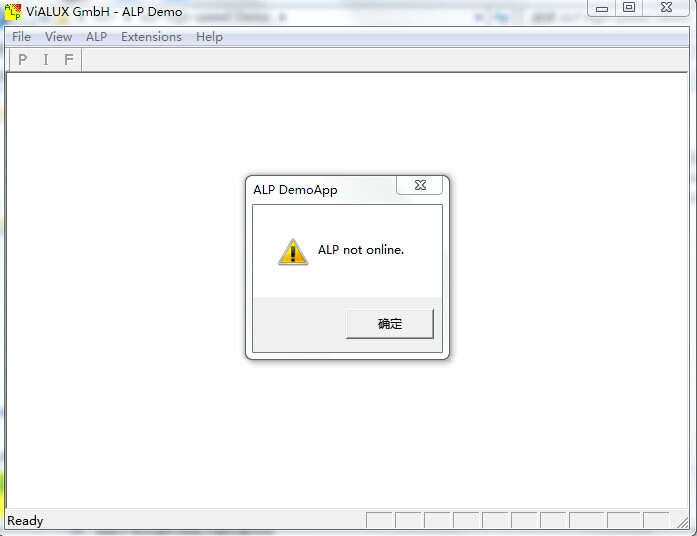Open the Extensions menu
The image size is (697, 536).
(151, 37)
